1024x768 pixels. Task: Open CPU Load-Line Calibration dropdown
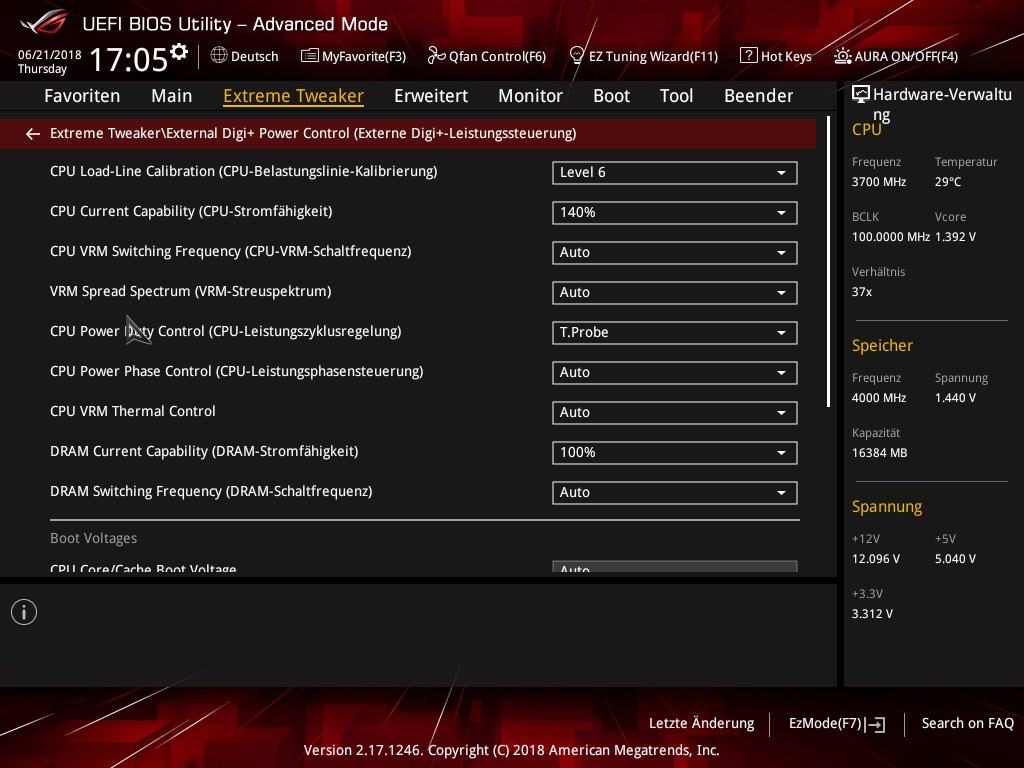click(675, 172)
